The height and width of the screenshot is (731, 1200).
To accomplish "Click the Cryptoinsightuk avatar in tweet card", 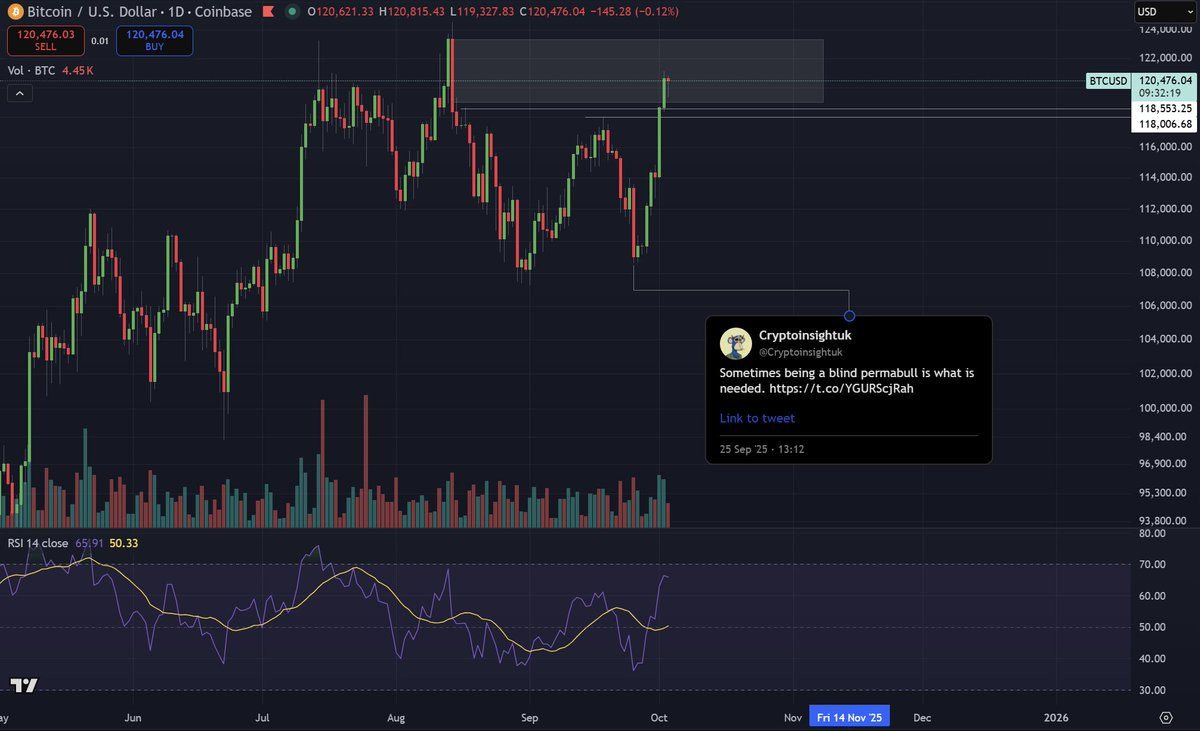I will point(736,343).
